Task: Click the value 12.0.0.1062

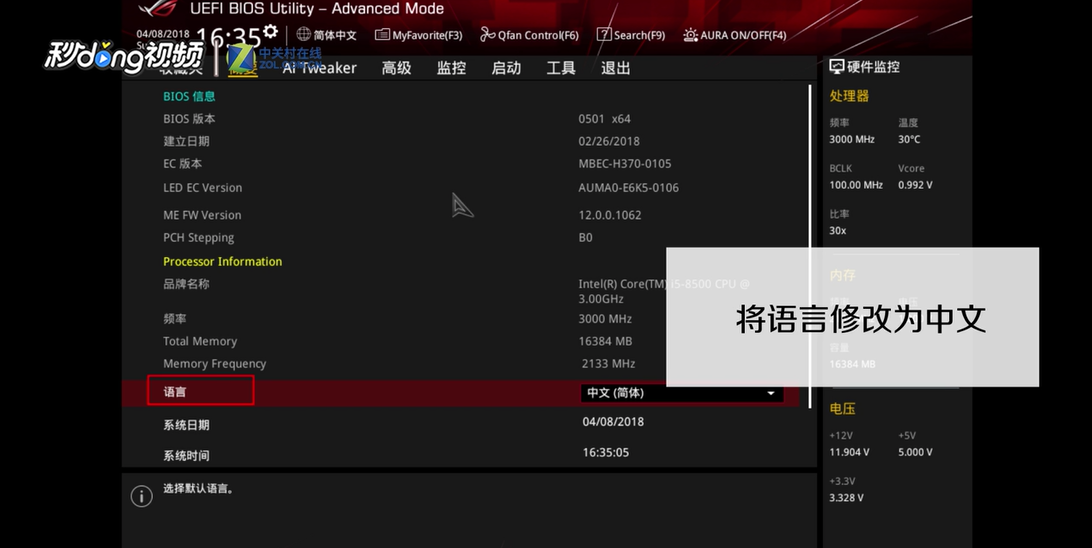Action: click(609, 215)
